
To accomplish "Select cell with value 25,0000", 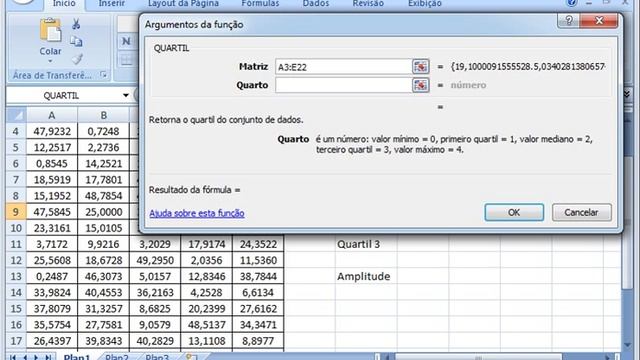I will 104,212.
